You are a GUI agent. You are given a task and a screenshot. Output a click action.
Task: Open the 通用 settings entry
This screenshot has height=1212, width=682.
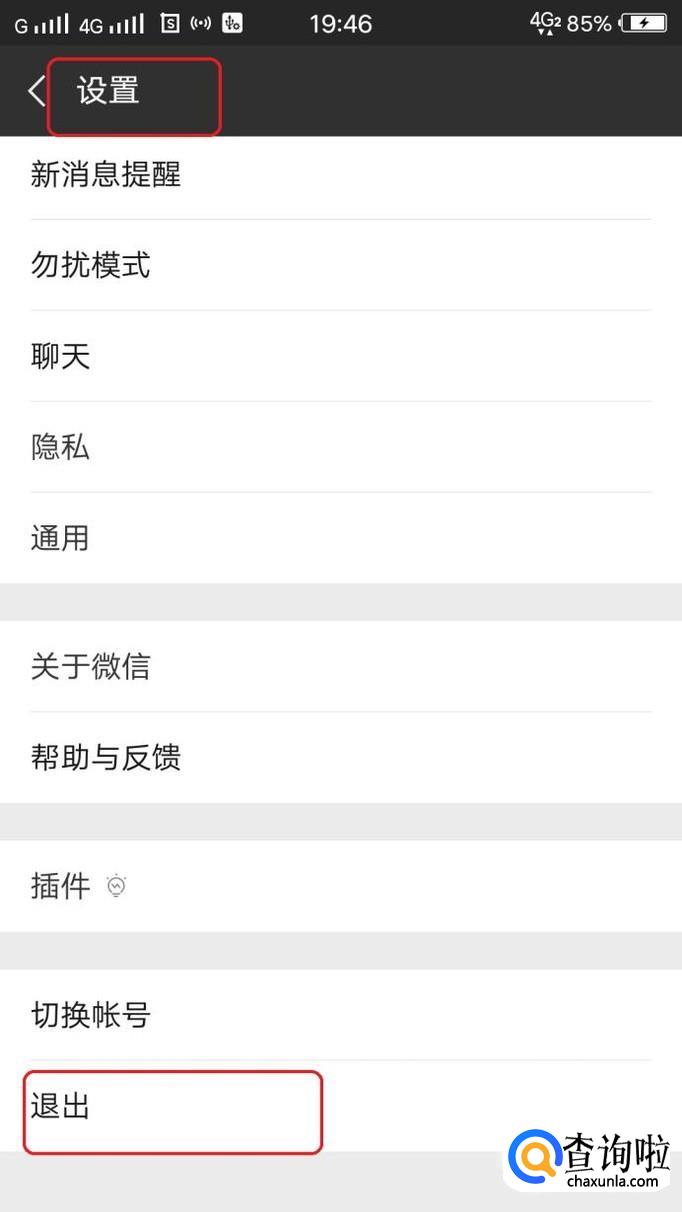tap(61, 538)
